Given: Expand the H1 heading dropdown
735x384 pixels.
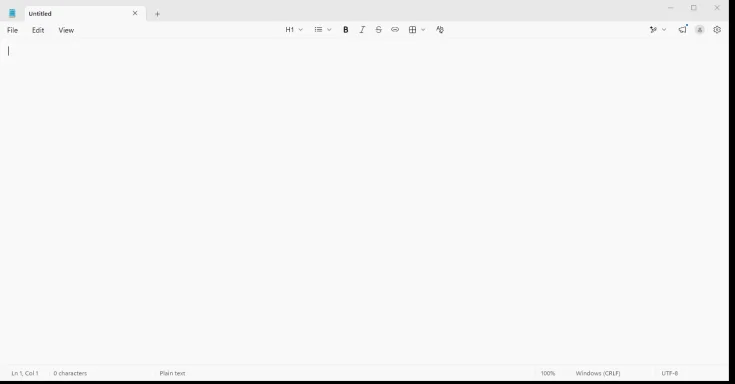Looking at the screenshot, I should [294, 30].
